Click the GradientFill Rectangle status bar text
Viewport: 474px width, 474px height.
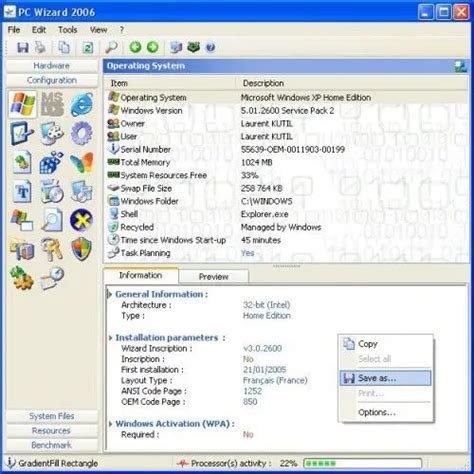click(x=58, y=463)
